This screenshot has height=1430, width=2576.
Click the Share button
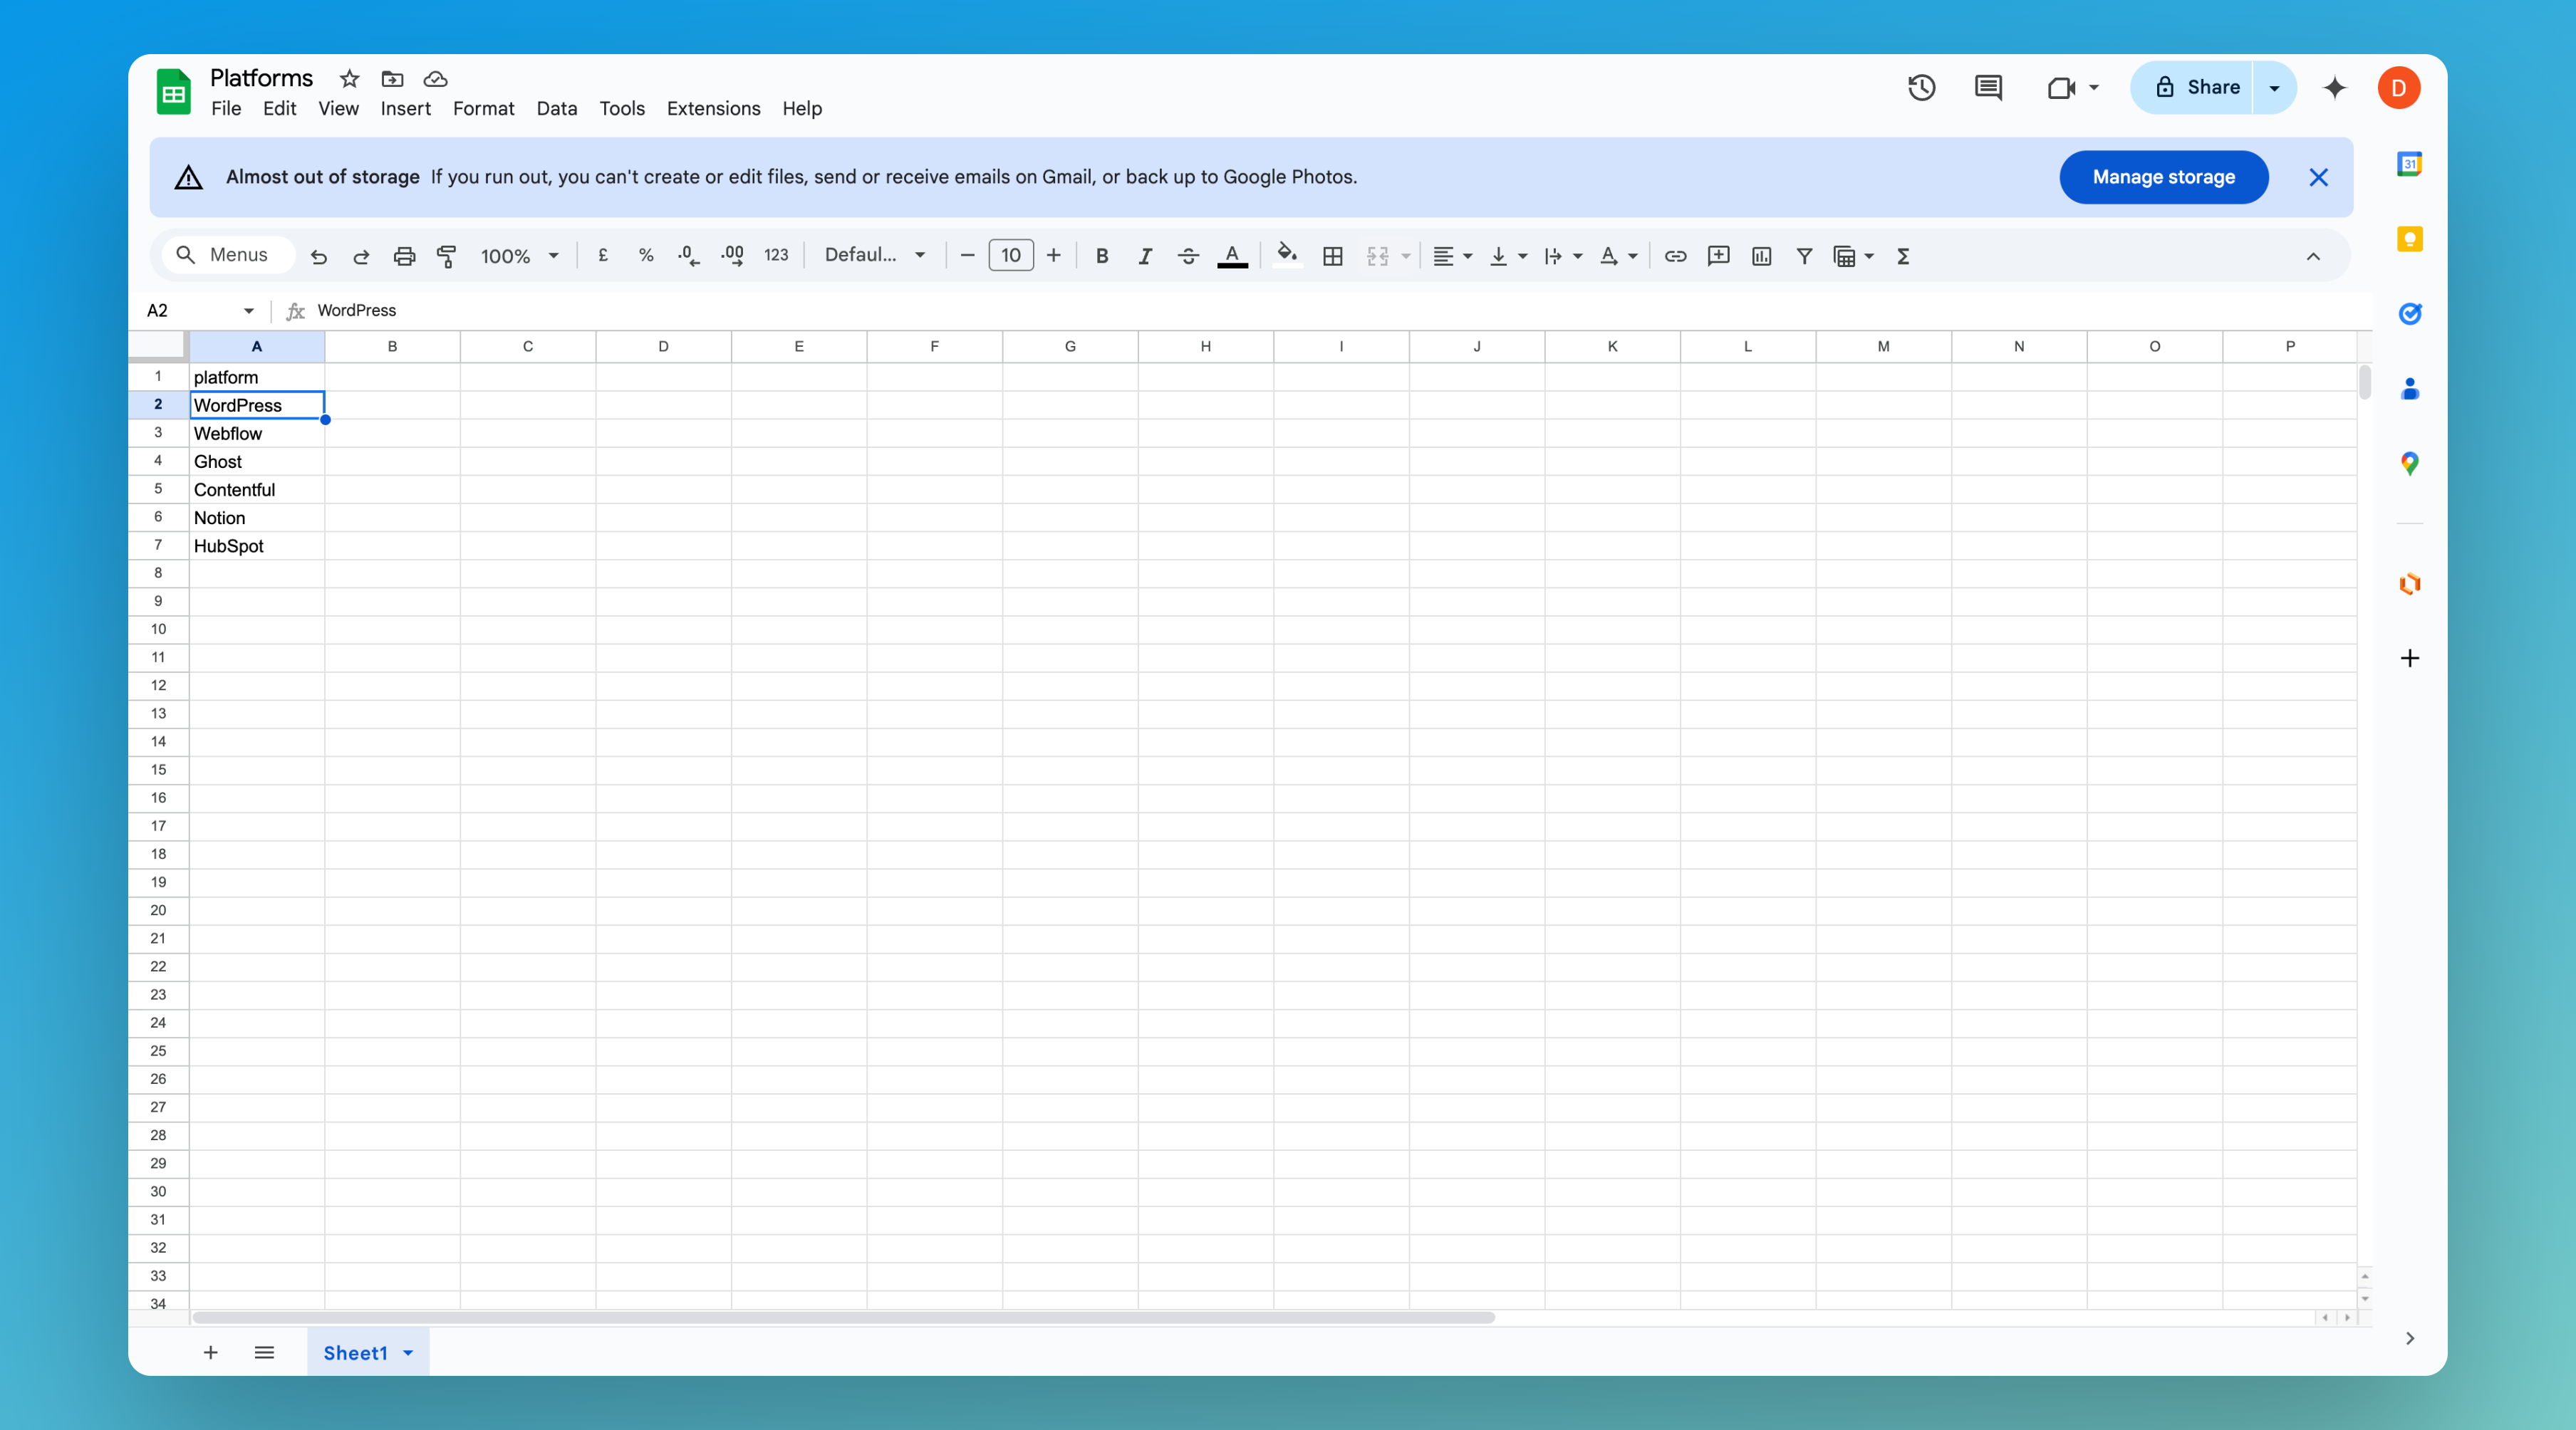click(2195, 87)
